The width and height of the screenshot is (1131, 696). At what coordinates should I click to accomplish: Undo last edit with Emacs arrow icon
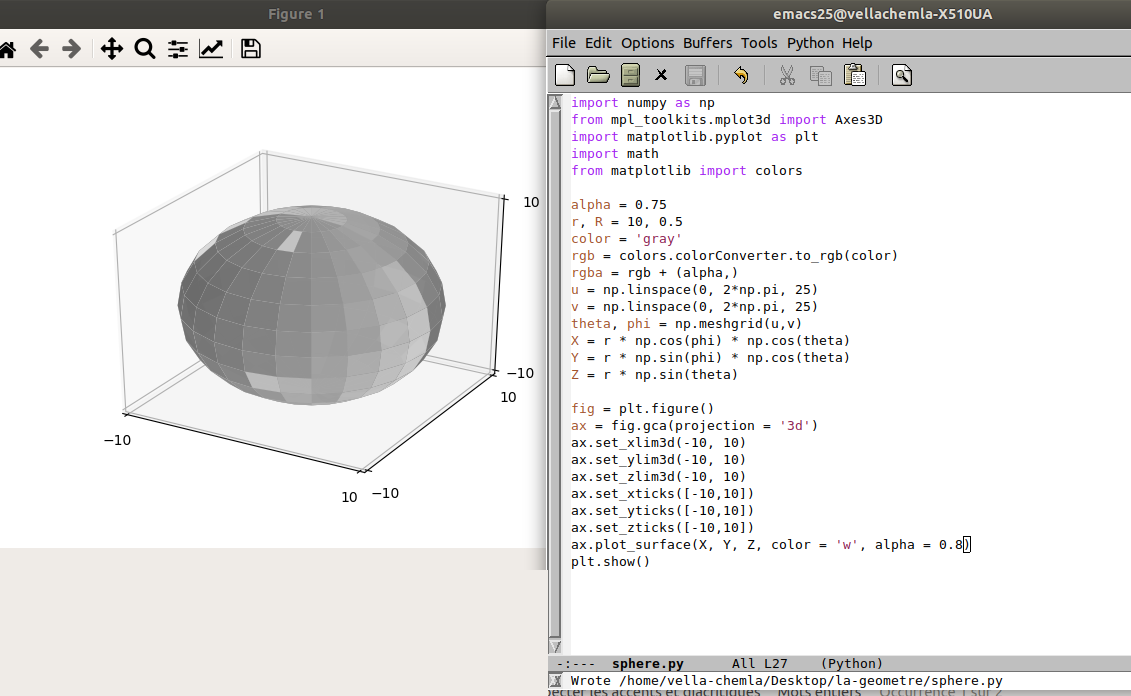(x=741, y=75)
